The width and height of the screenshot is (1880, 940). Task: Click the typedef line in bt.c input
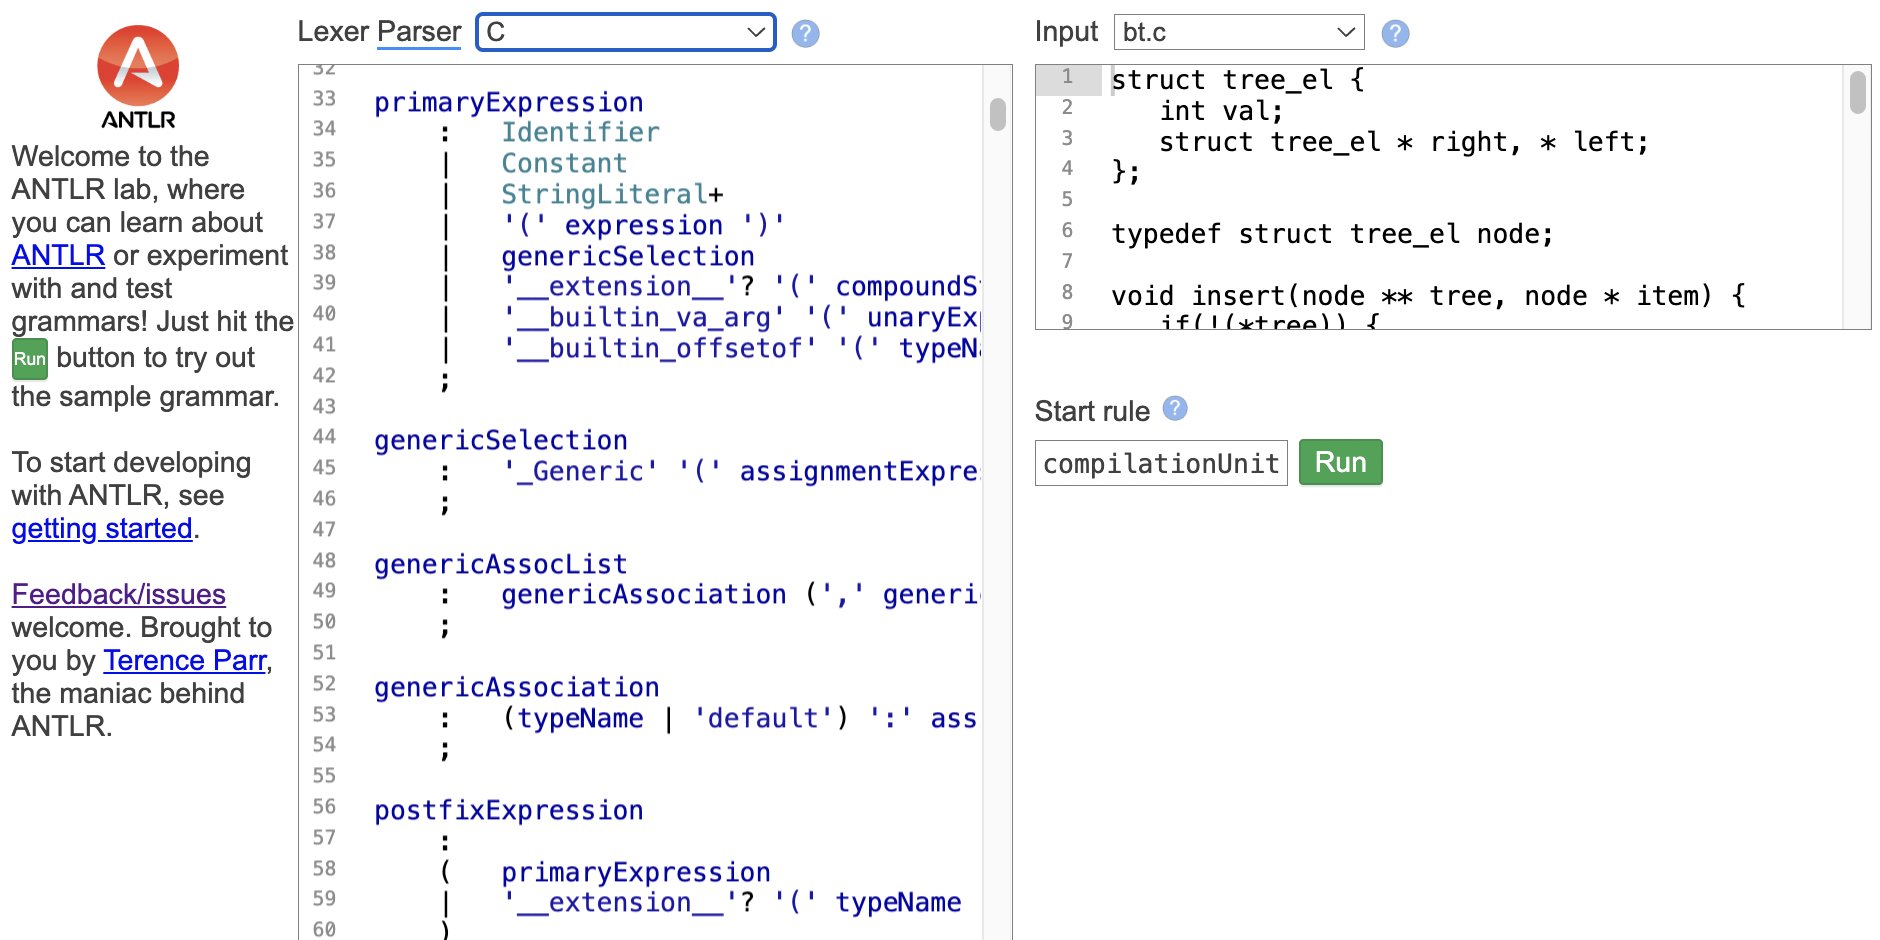[1330, 234]
